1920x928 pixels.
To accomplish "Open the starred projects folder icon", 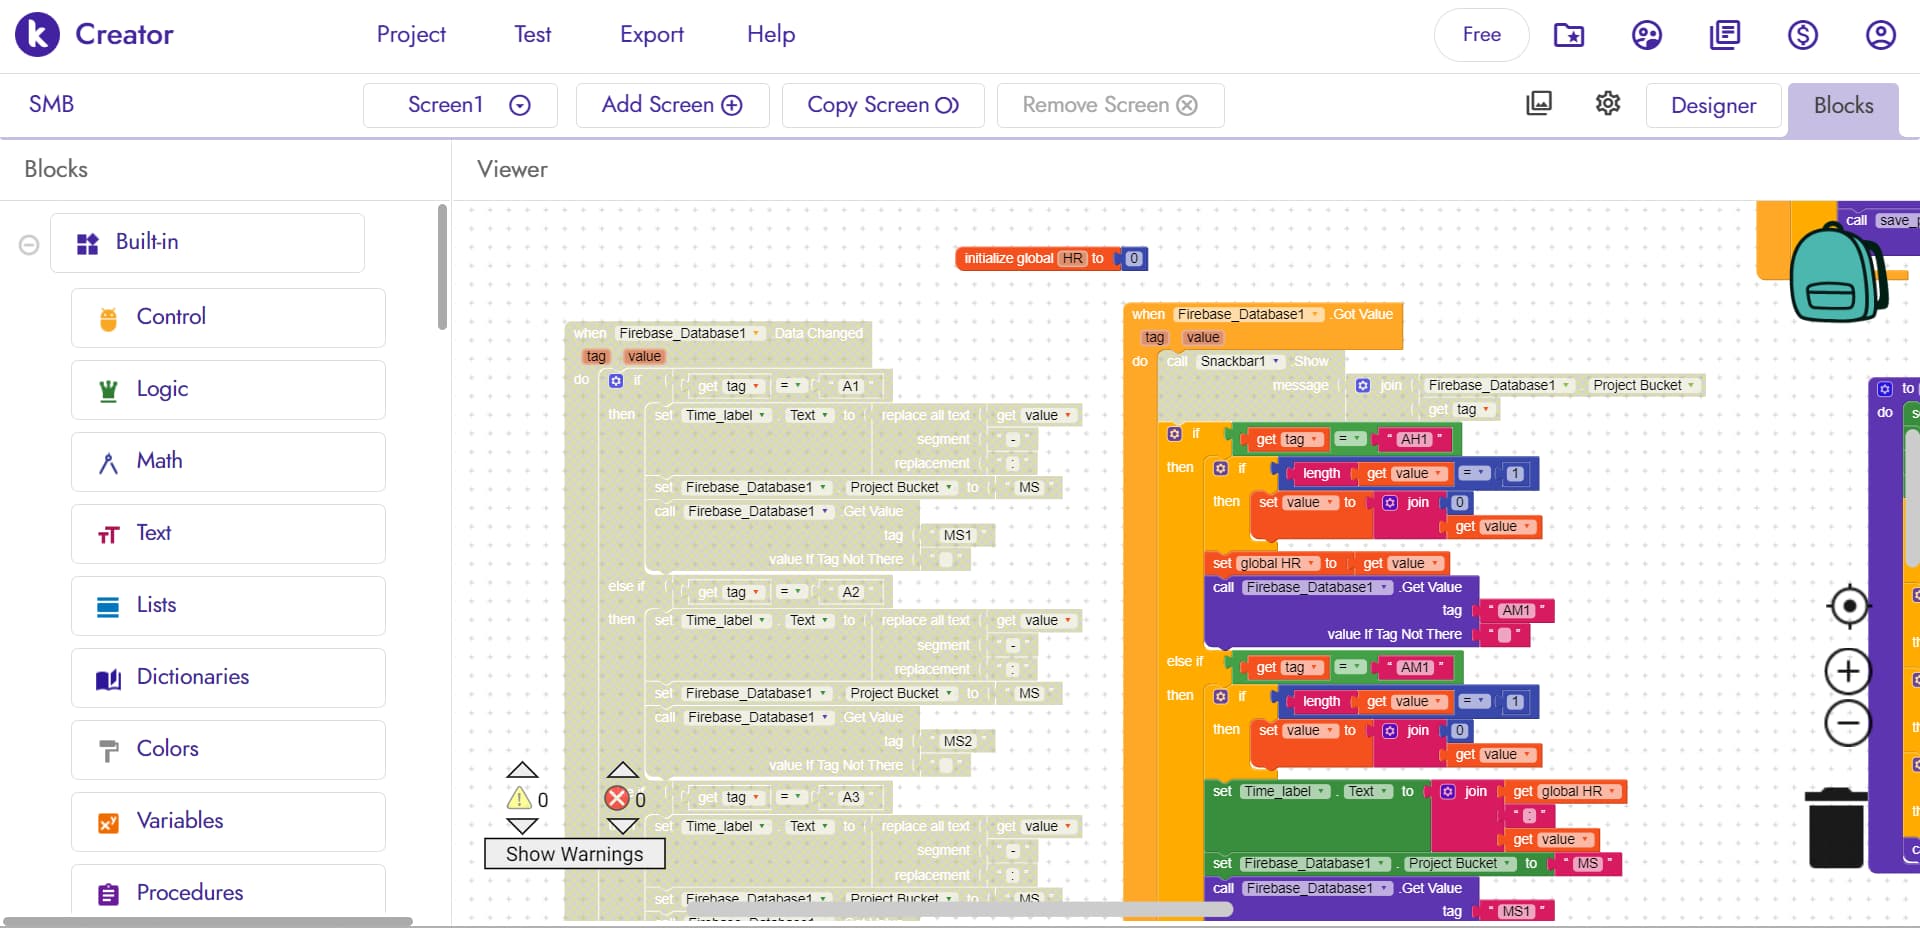I will click(x=1568, y=35).
